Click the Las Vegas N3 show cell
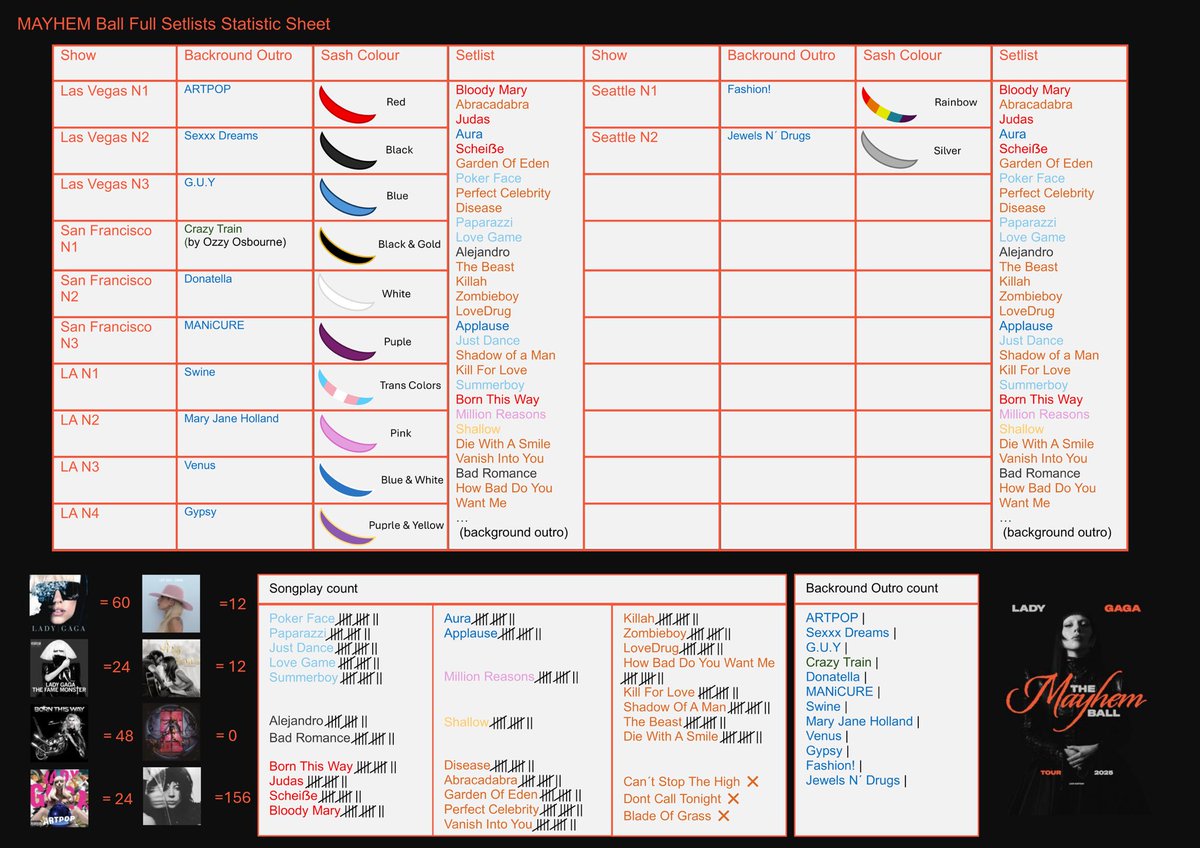This screenshot has width=1200, height=848. (115, 197)
